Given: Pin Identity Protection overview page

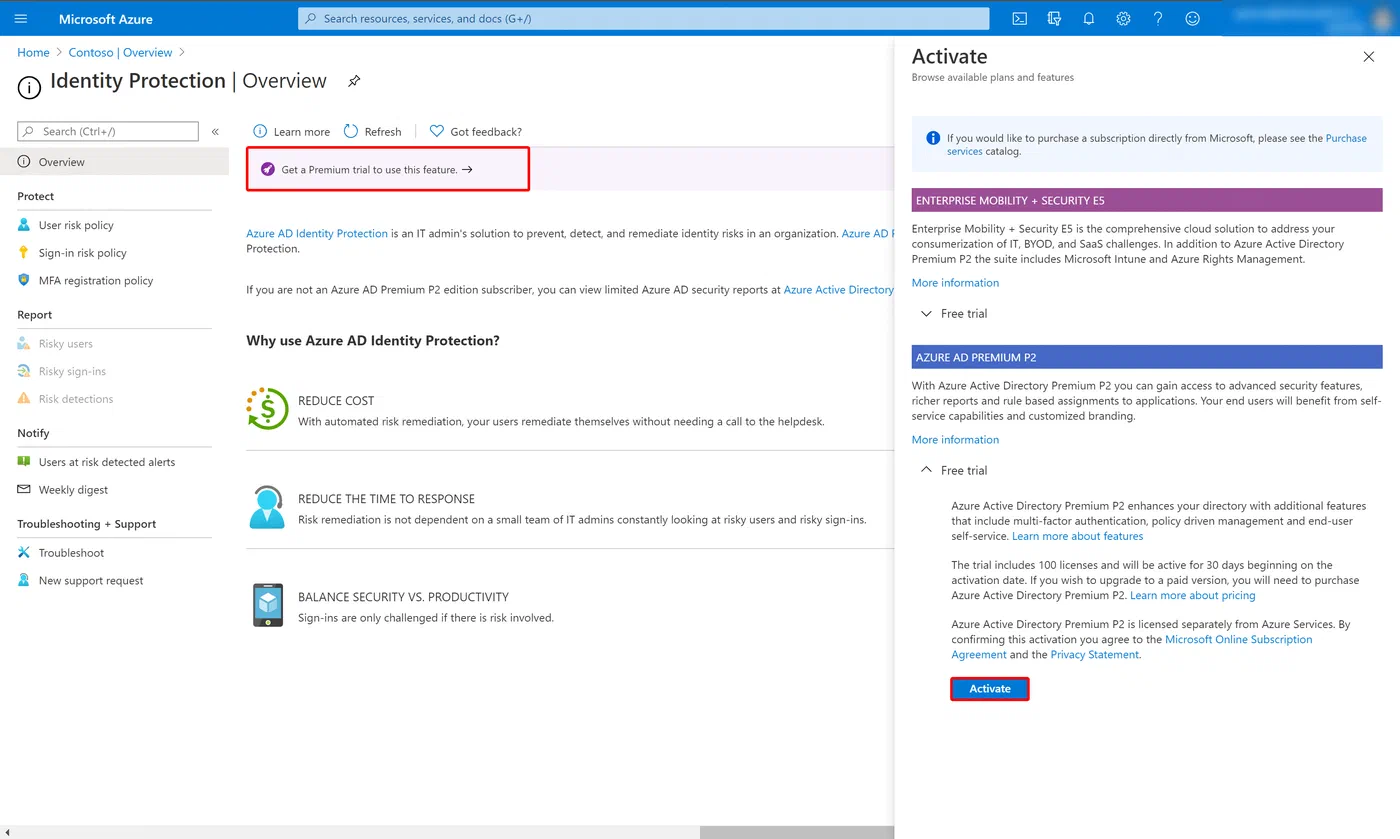Looking at the screenshot, I should (x=354, y=81).
